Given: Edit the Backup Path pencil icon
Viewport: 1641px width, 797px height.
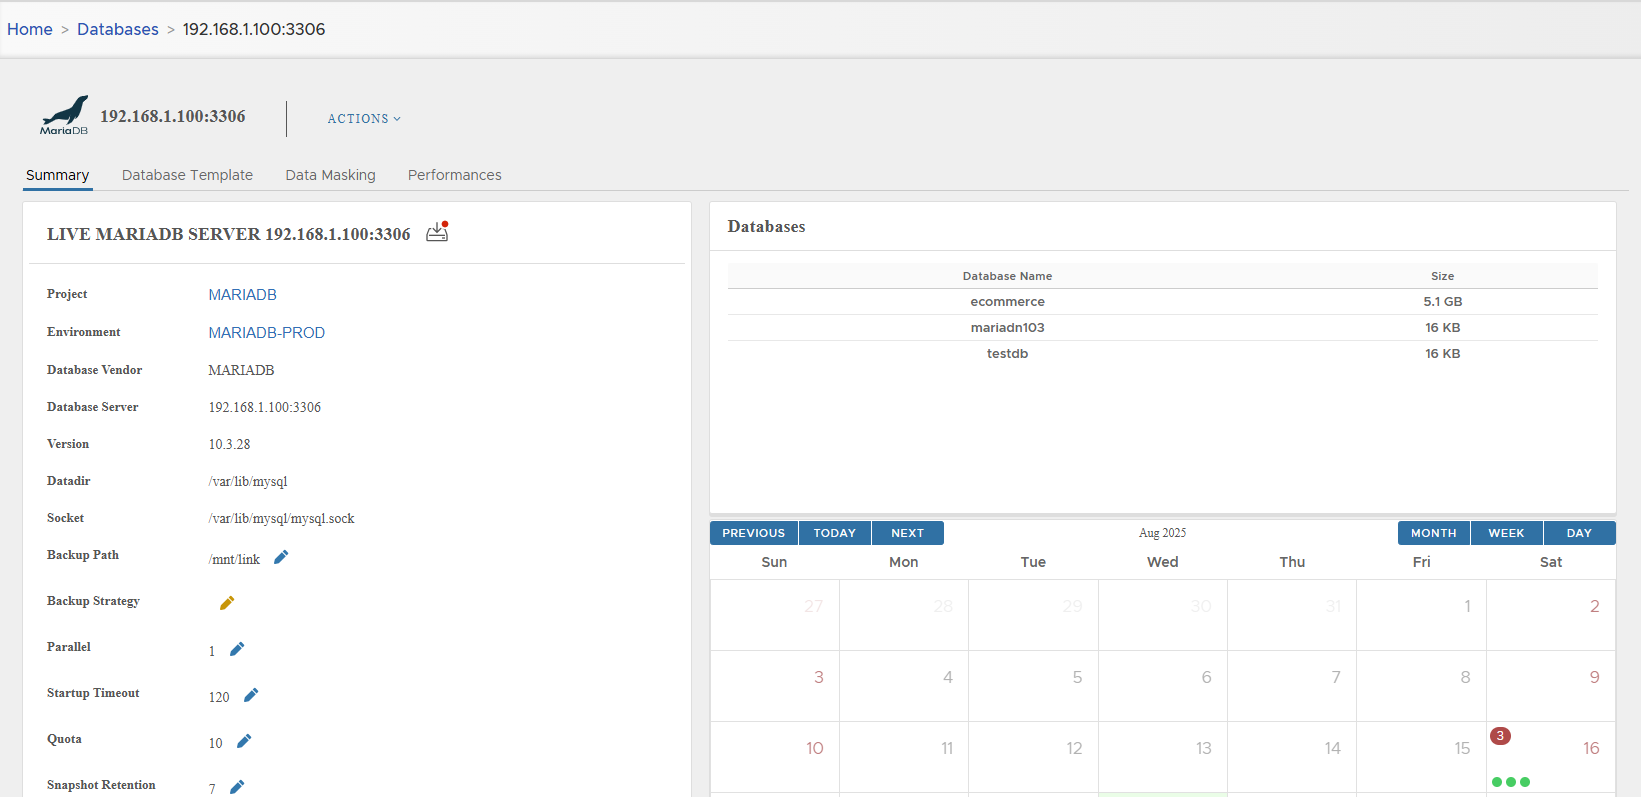Looking at the screenshot, I should click(x=281, y=557).
